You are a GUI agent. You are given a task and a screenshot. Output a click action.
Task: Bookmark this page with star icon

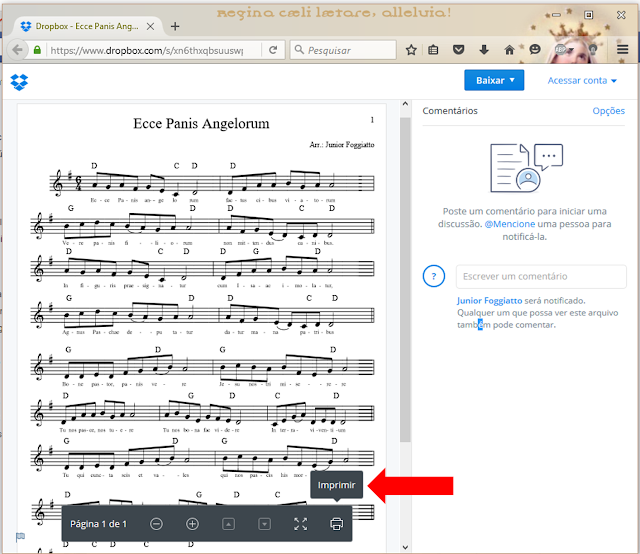pos(411,50)
